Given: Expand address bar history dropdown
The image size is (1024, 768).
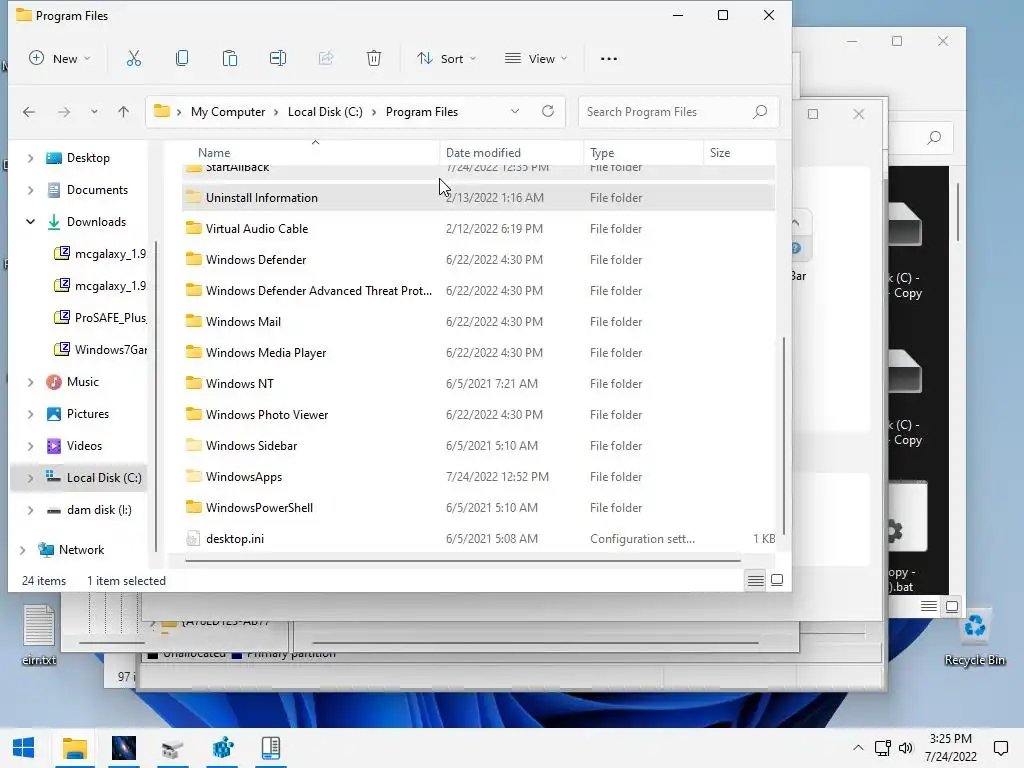Looking at the screenshot, I should 515,111.
